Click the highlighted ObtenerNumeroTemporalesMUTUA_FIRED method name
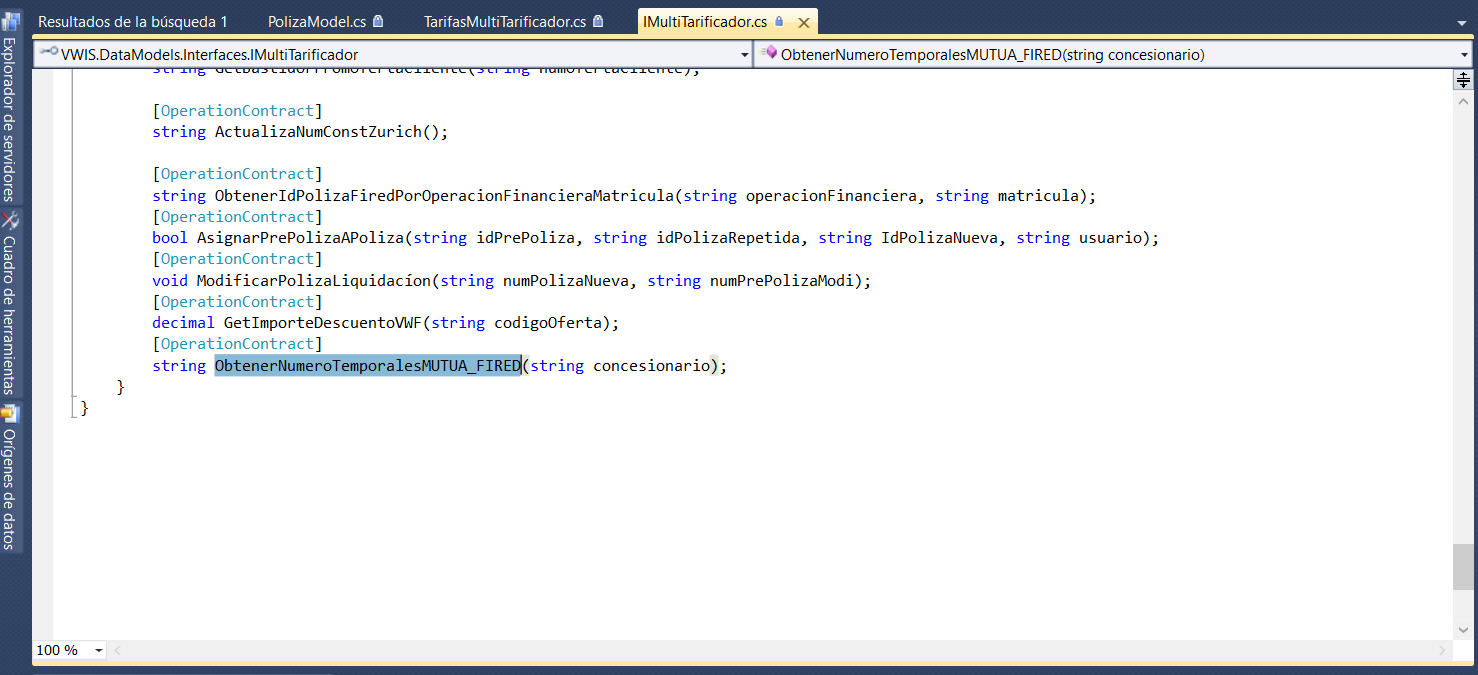The image size is (1478, 675). 368,366
